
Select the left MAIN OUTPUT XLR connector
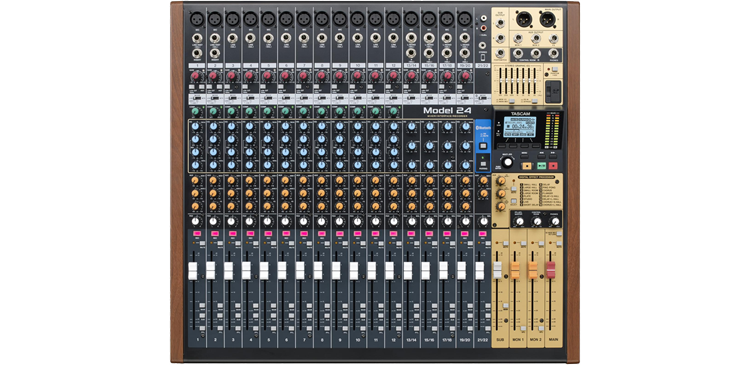pyautogui.click(x=525, y=20)
